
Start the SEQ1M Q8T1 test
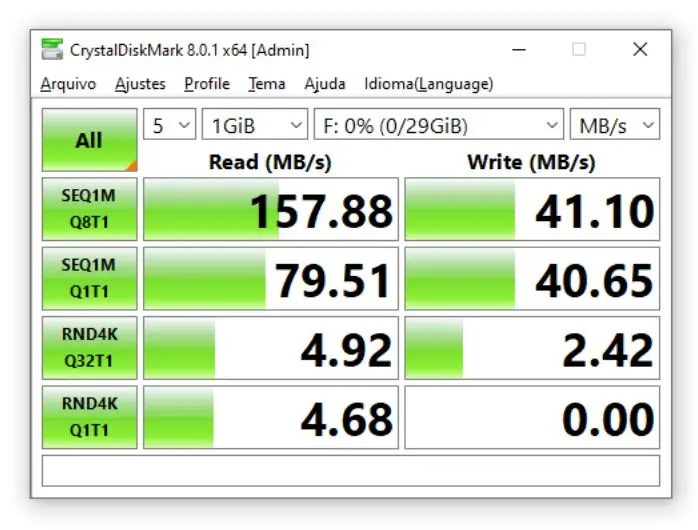89,209
